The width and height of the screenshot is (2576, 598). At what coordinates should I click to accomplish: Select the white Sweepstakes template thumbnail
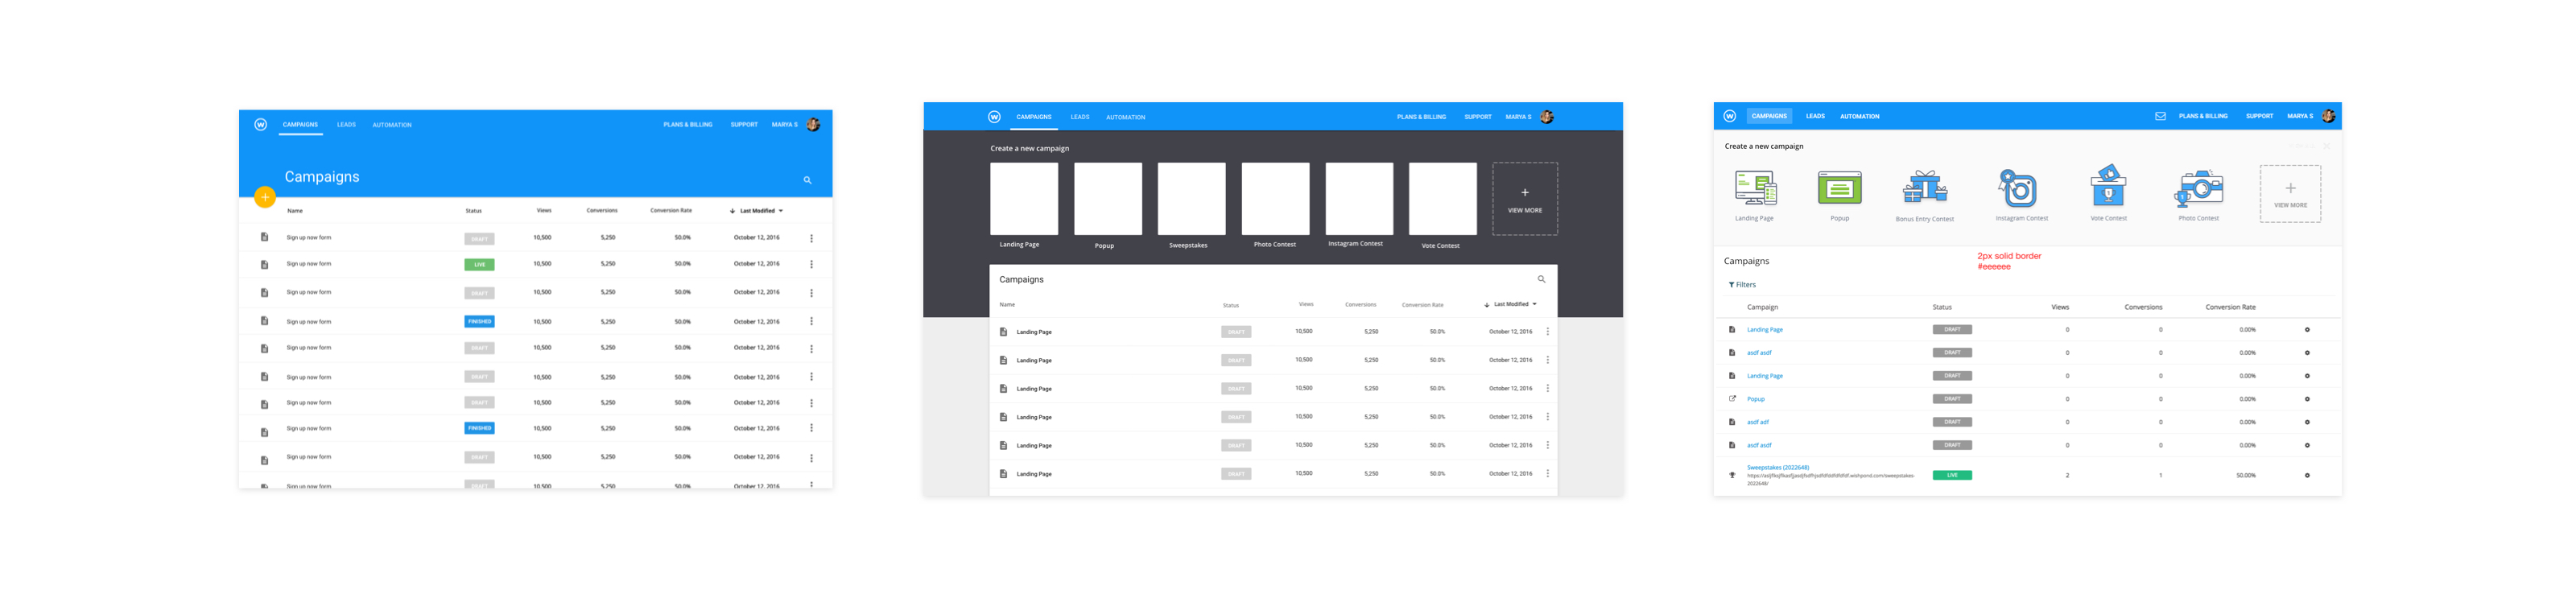click(1191, 199)
